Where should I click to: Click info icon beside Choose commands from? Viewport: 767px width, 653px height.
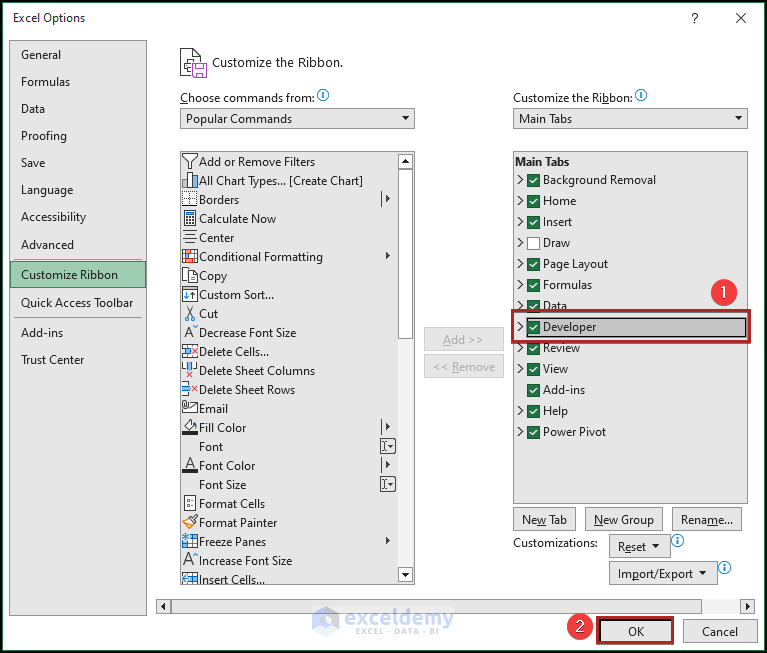[x=323, y=95]
